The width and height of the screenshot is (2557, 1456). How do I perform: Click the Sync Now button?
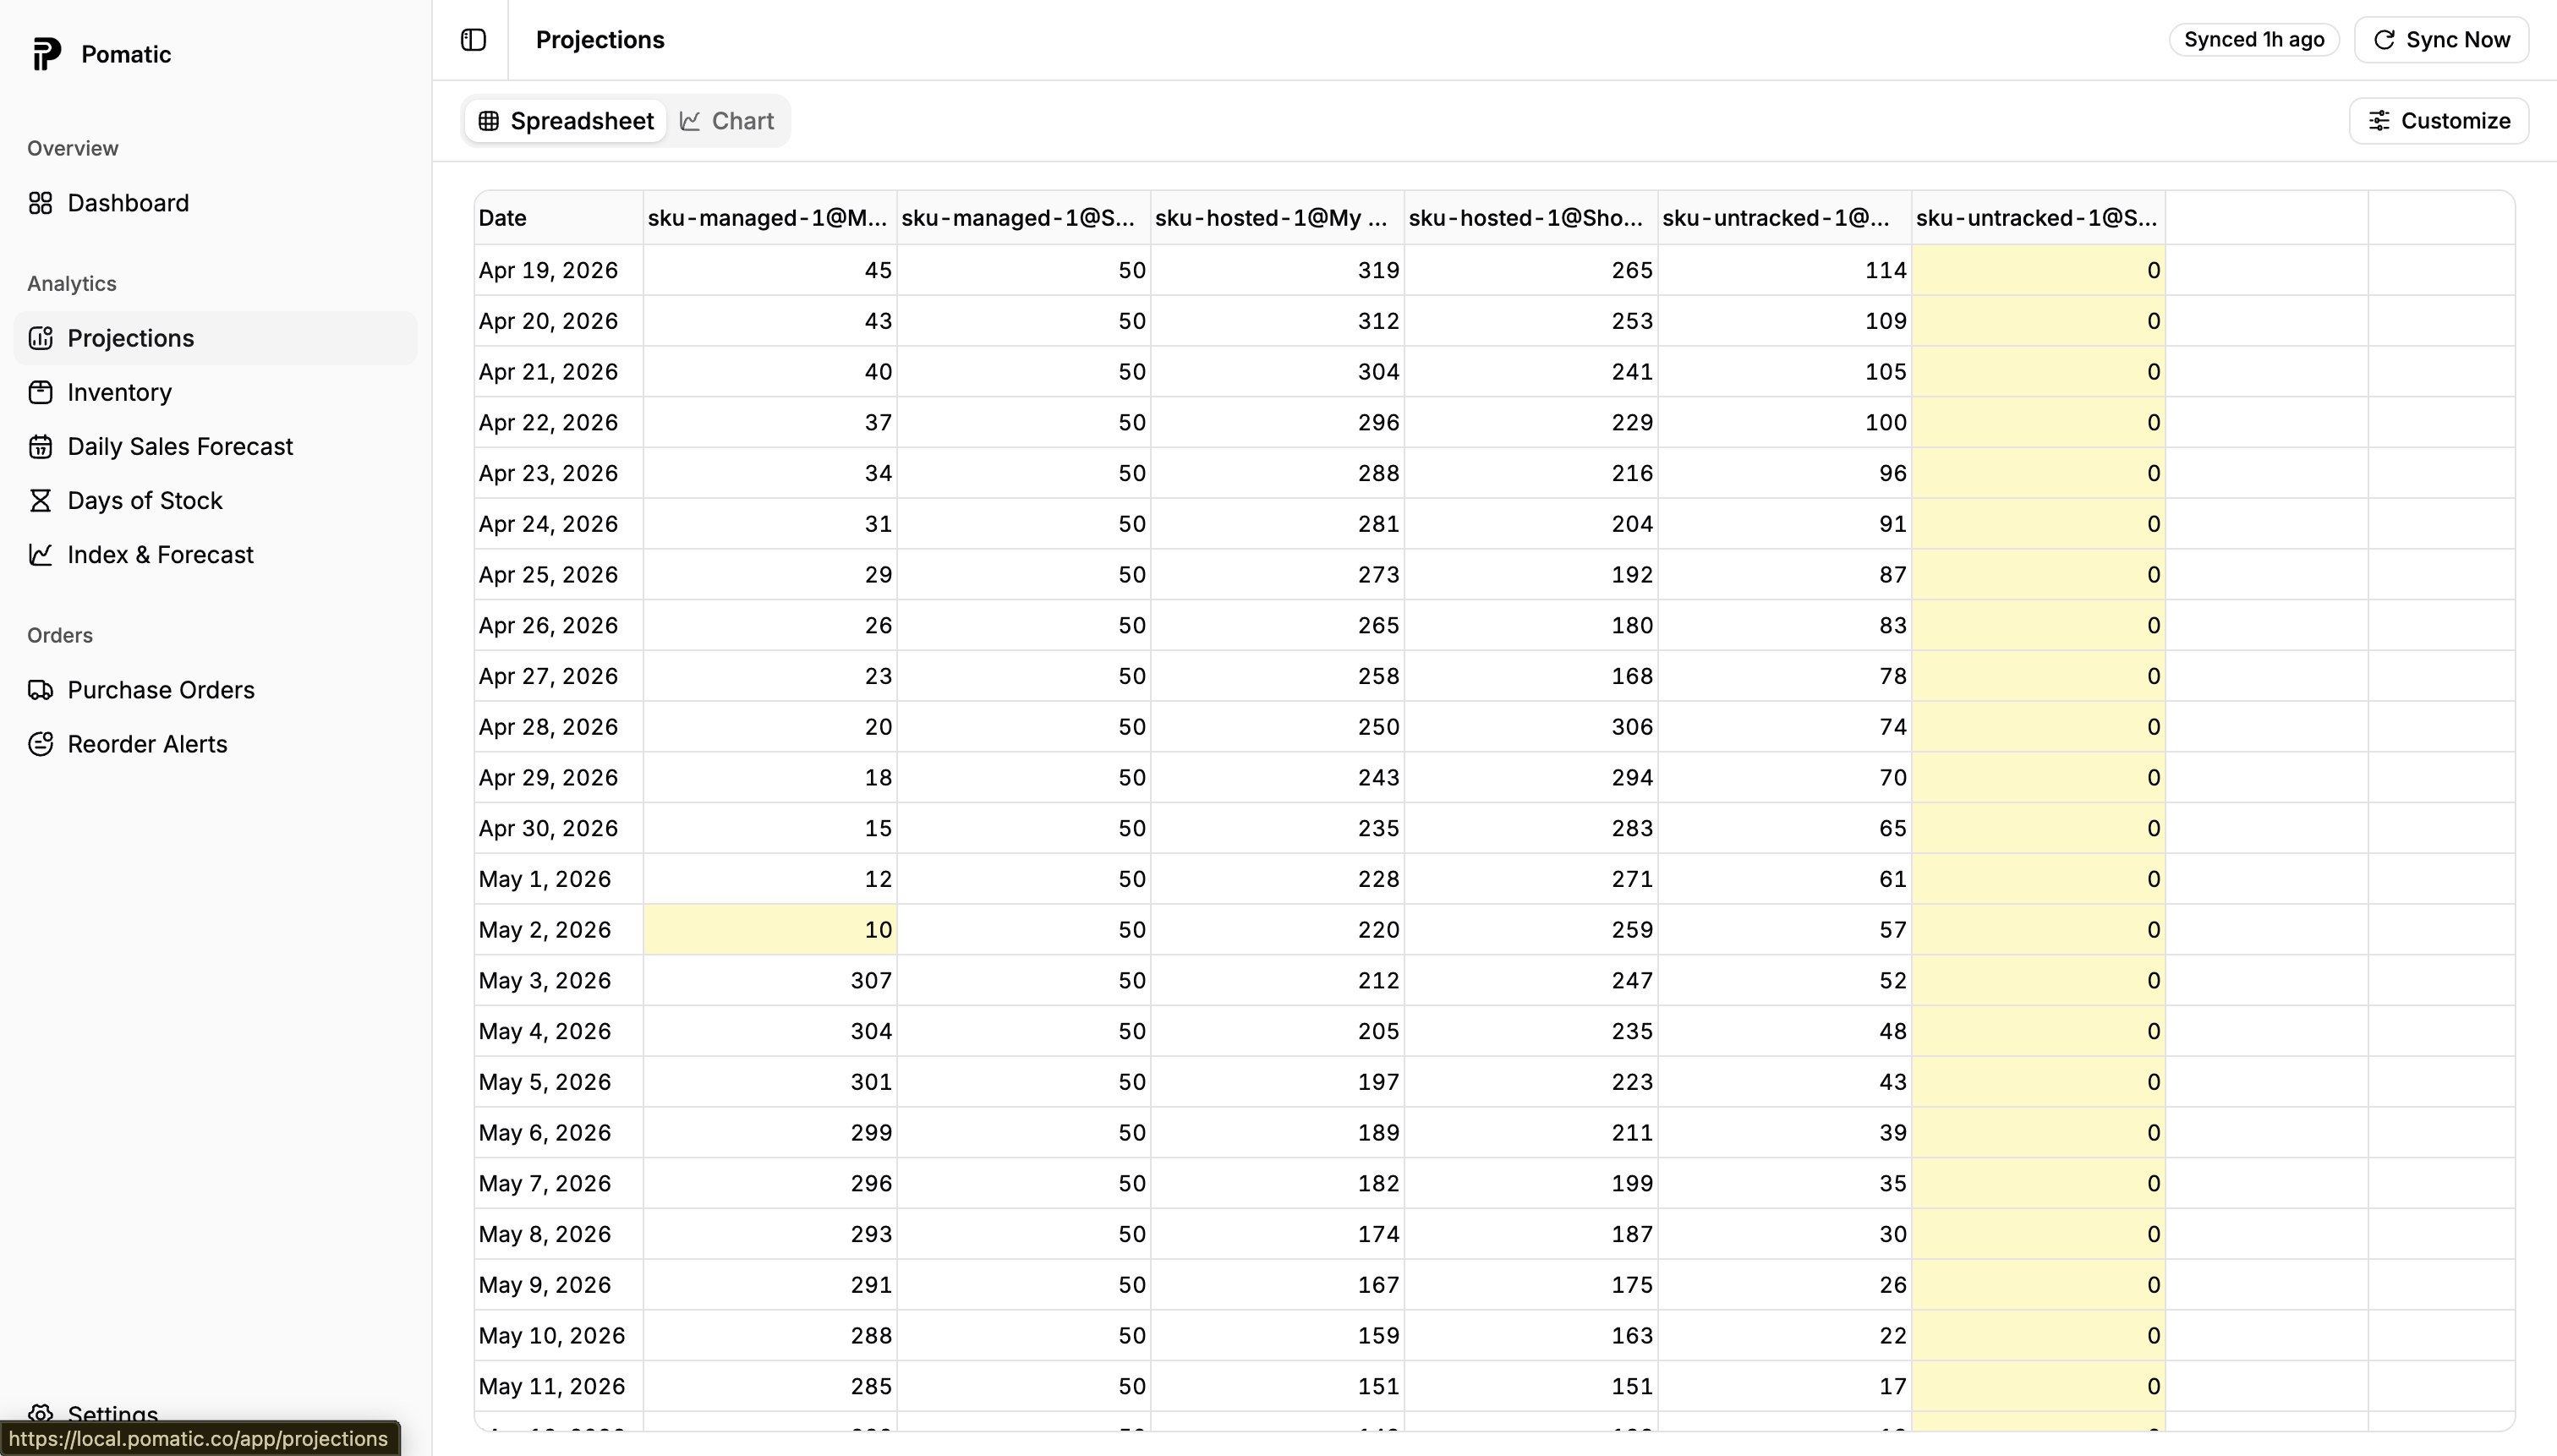coord(2441,40)
